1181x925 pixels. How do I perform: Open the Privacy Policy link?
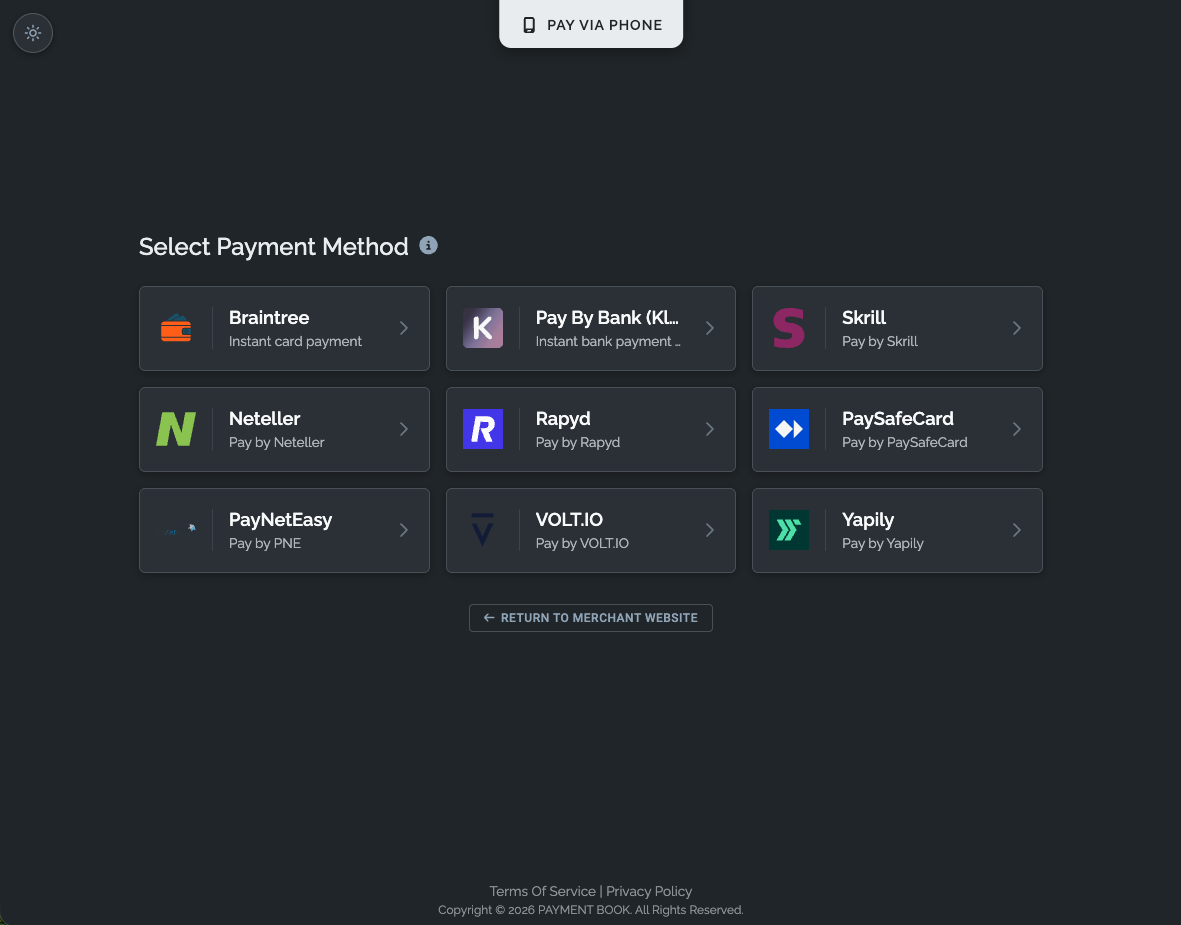pos(649,891)
